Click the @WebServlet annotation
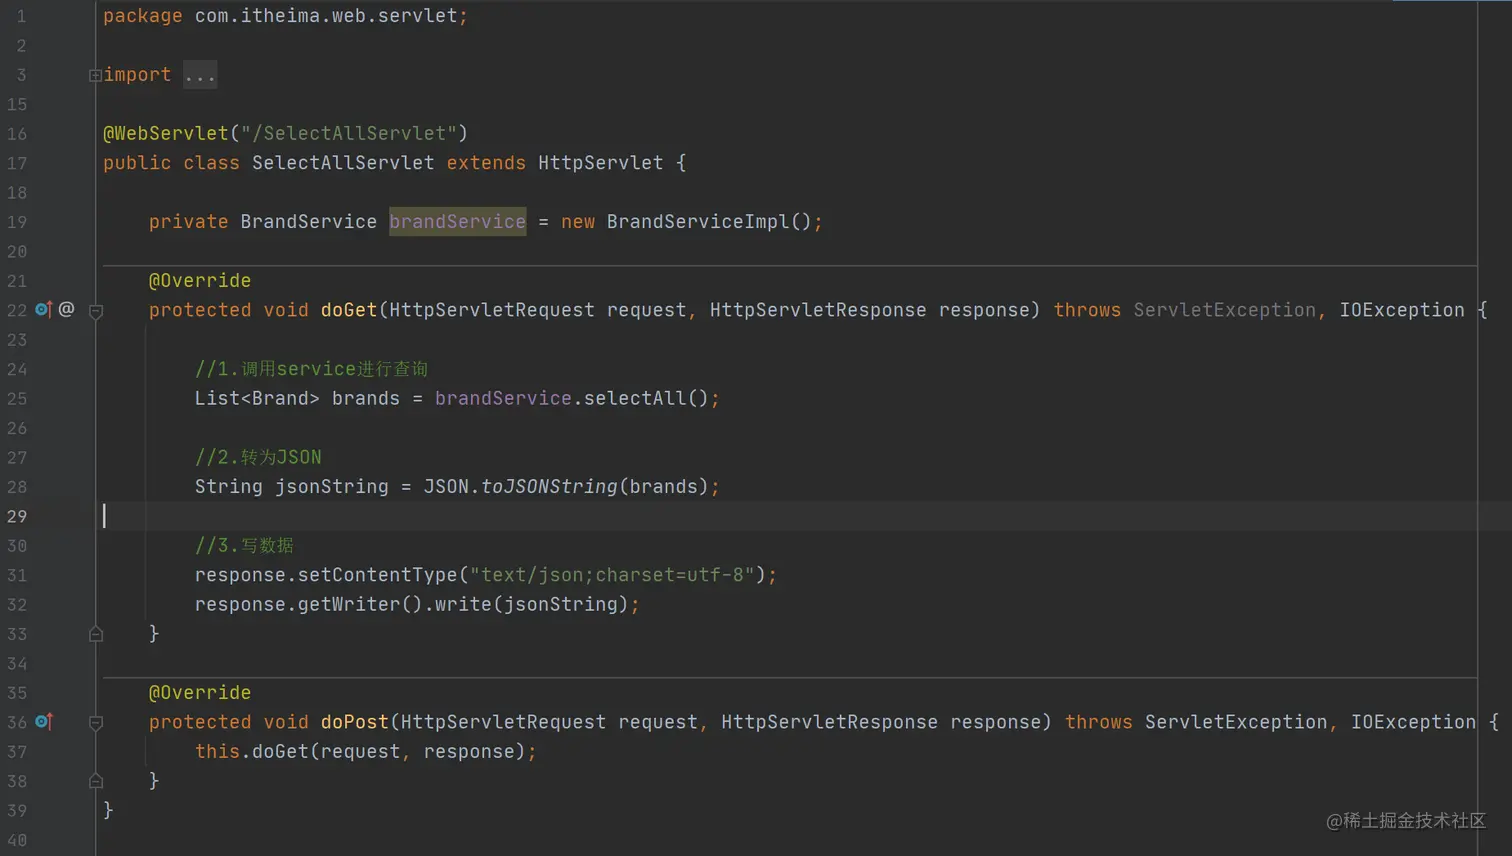Image resolution: width=1512 pixels, height=856 pixels. point(166,133)
